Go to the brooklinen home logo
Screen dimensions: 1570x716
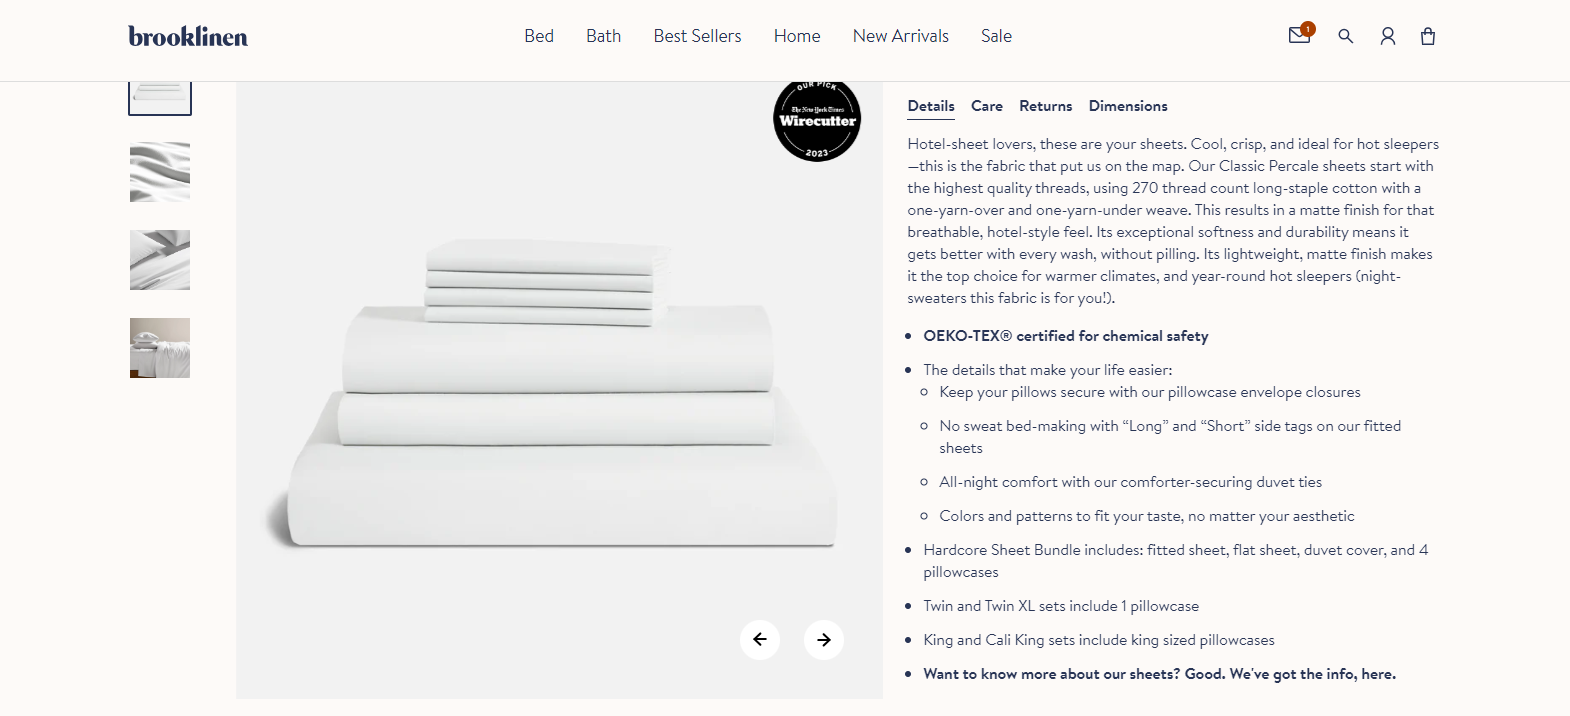[x=188, y=36]
